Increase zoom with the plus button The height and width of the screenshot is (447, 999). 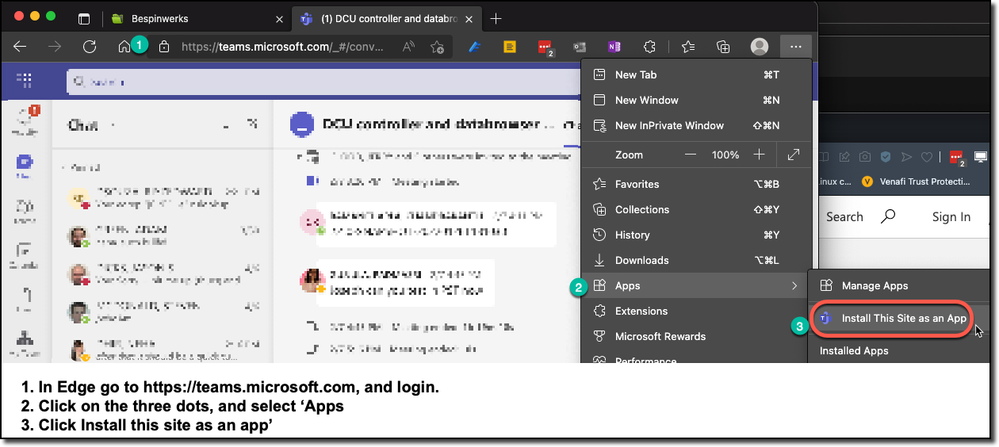click(758, 155)
